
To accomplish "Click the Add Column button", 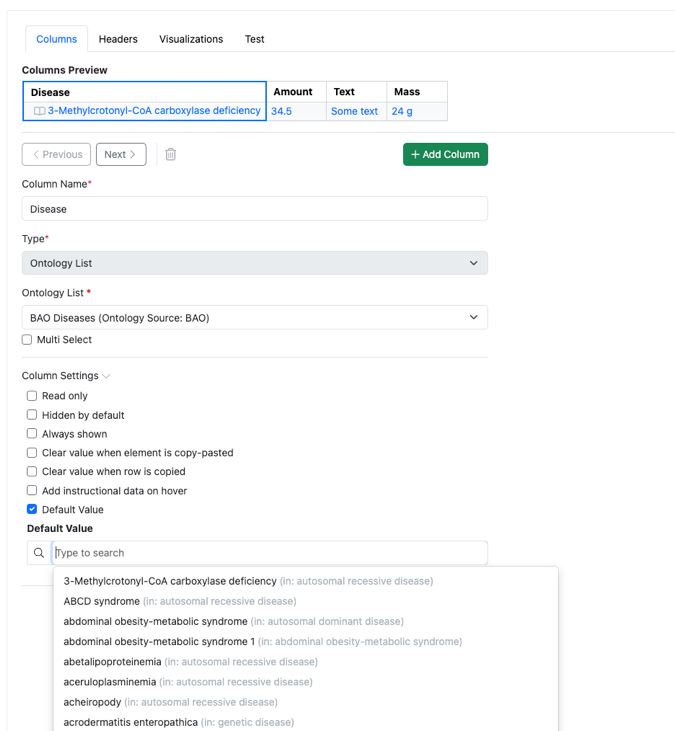I will (x=445, y=154).
